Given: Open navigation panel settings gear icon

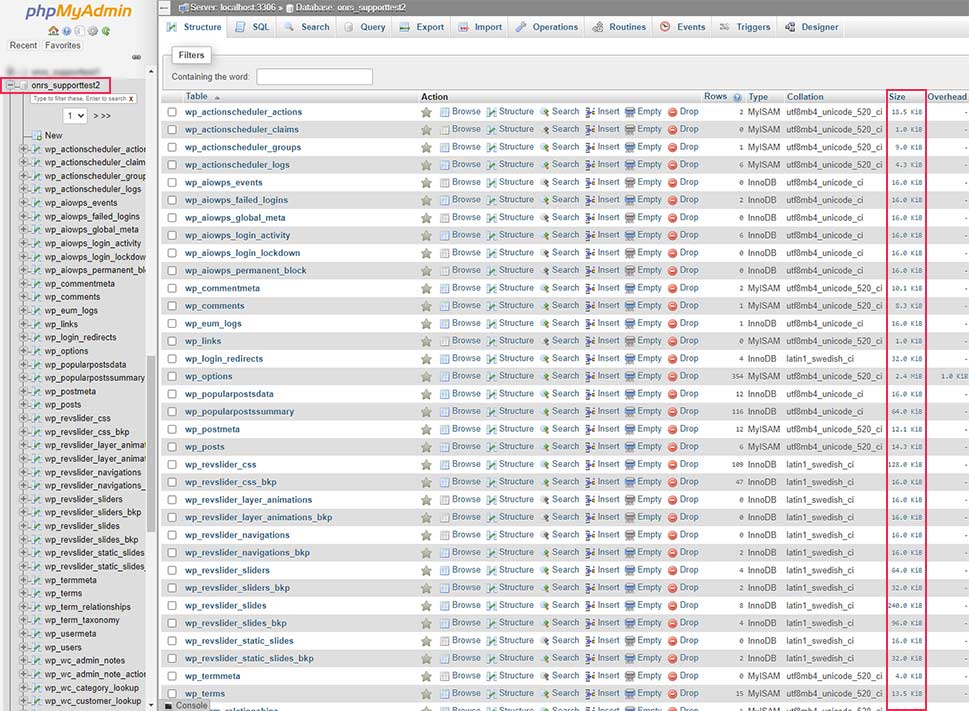Looking at the screenshot, I should click(93, 31).
